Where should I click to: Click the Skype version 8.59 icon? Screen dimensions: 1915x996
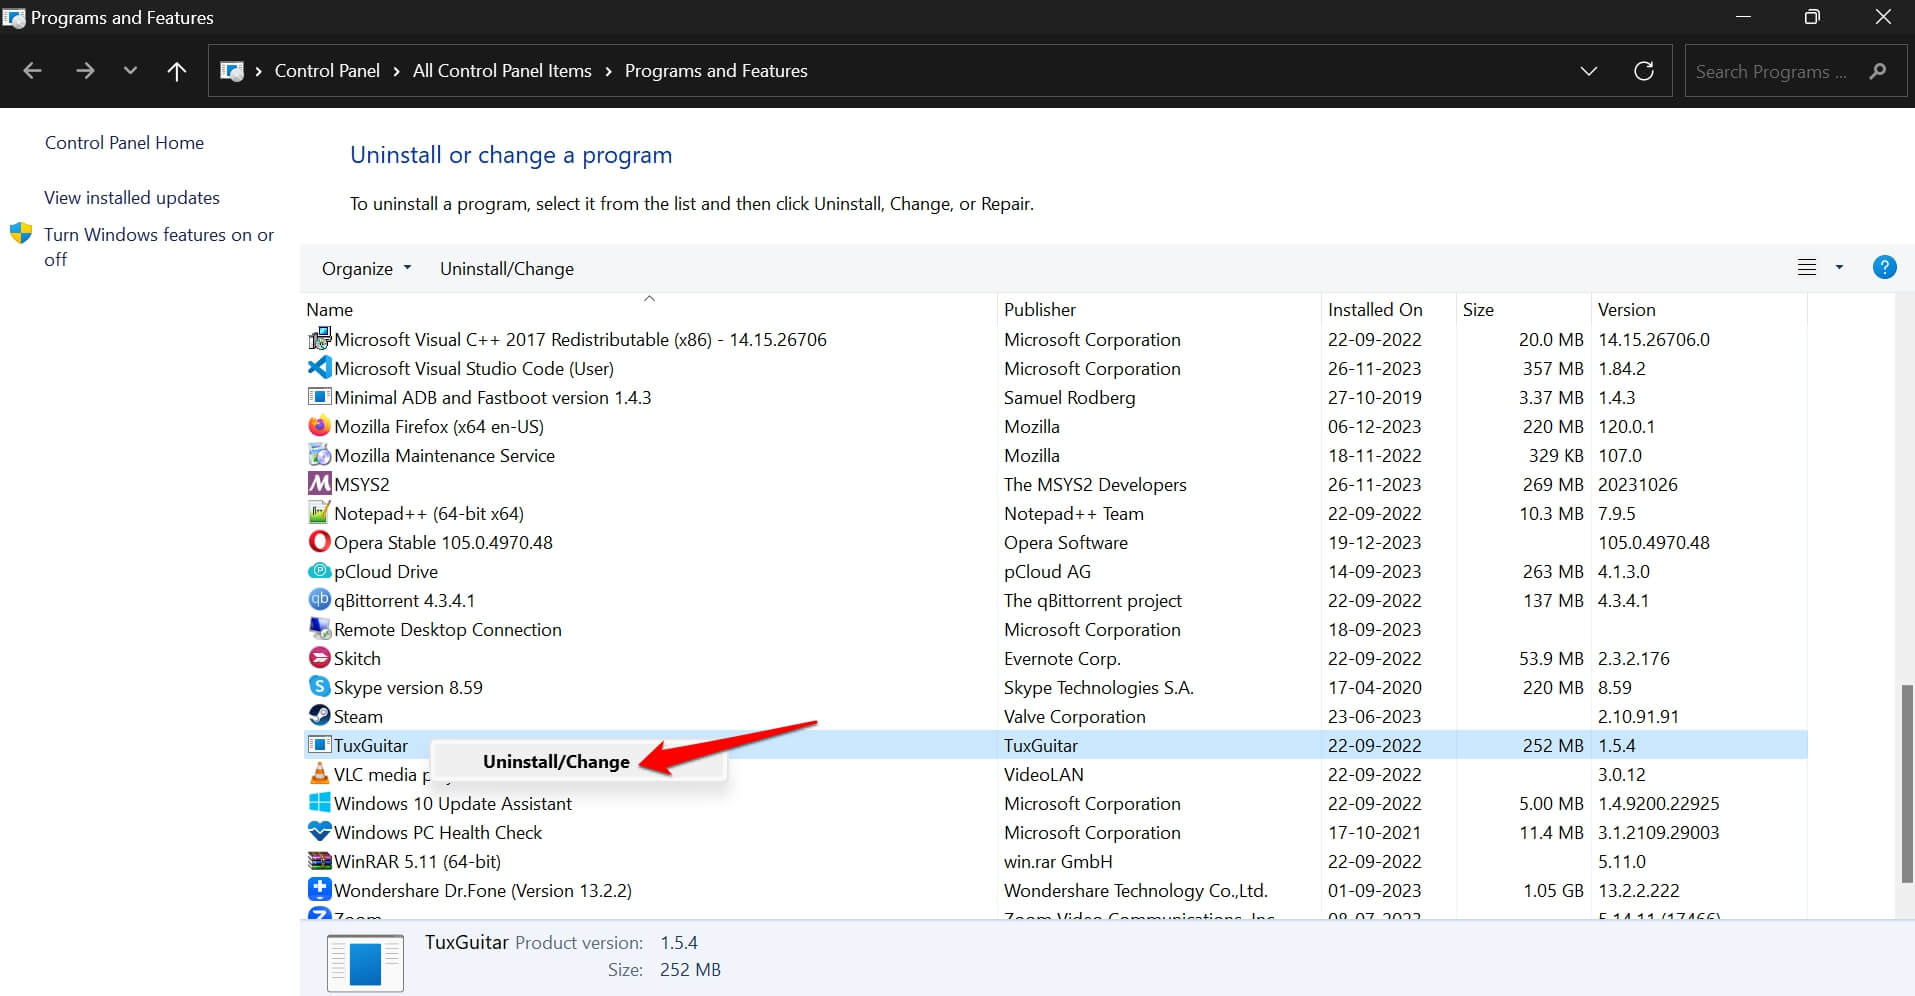pyautogui.click(x=319, y=687)
